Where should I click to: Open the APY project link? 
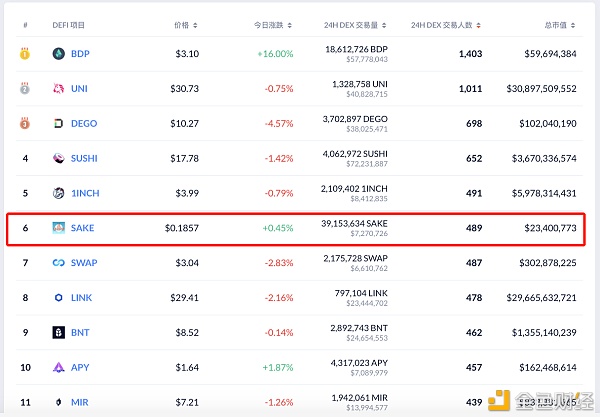(80, 367)
